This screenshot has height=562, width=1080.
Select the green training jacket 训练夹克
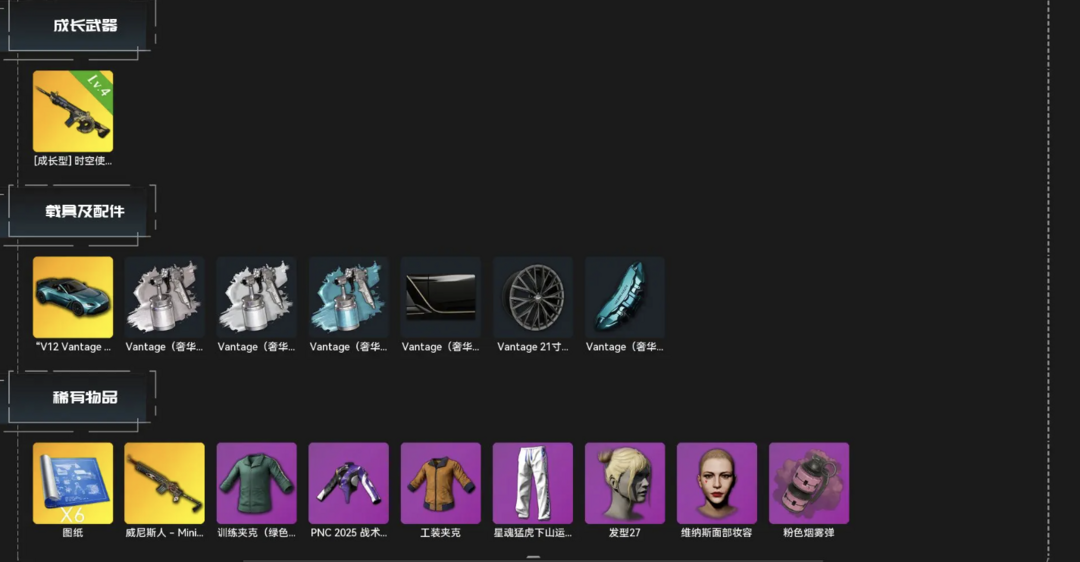click(257, 483)
